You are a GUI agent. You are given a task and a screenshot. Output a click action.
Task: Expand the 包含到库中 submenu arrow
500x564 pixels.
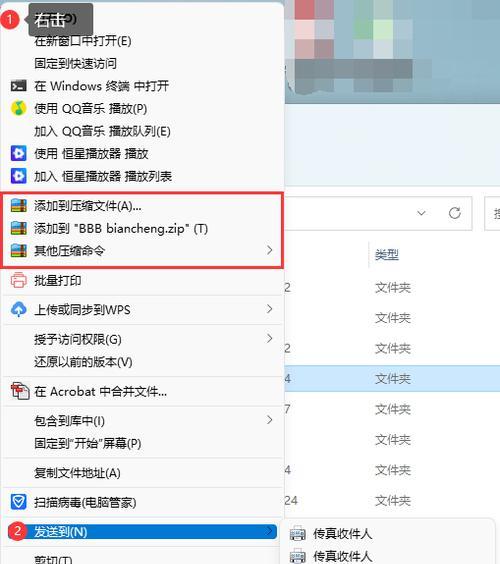(x=269, y=420)
